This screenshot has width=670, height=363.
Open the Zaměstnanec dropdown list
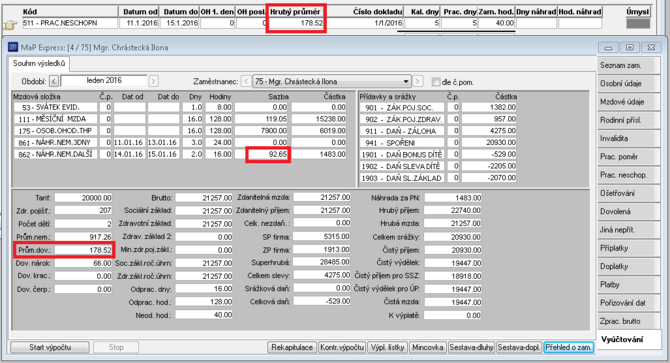[x=406, y=81]
